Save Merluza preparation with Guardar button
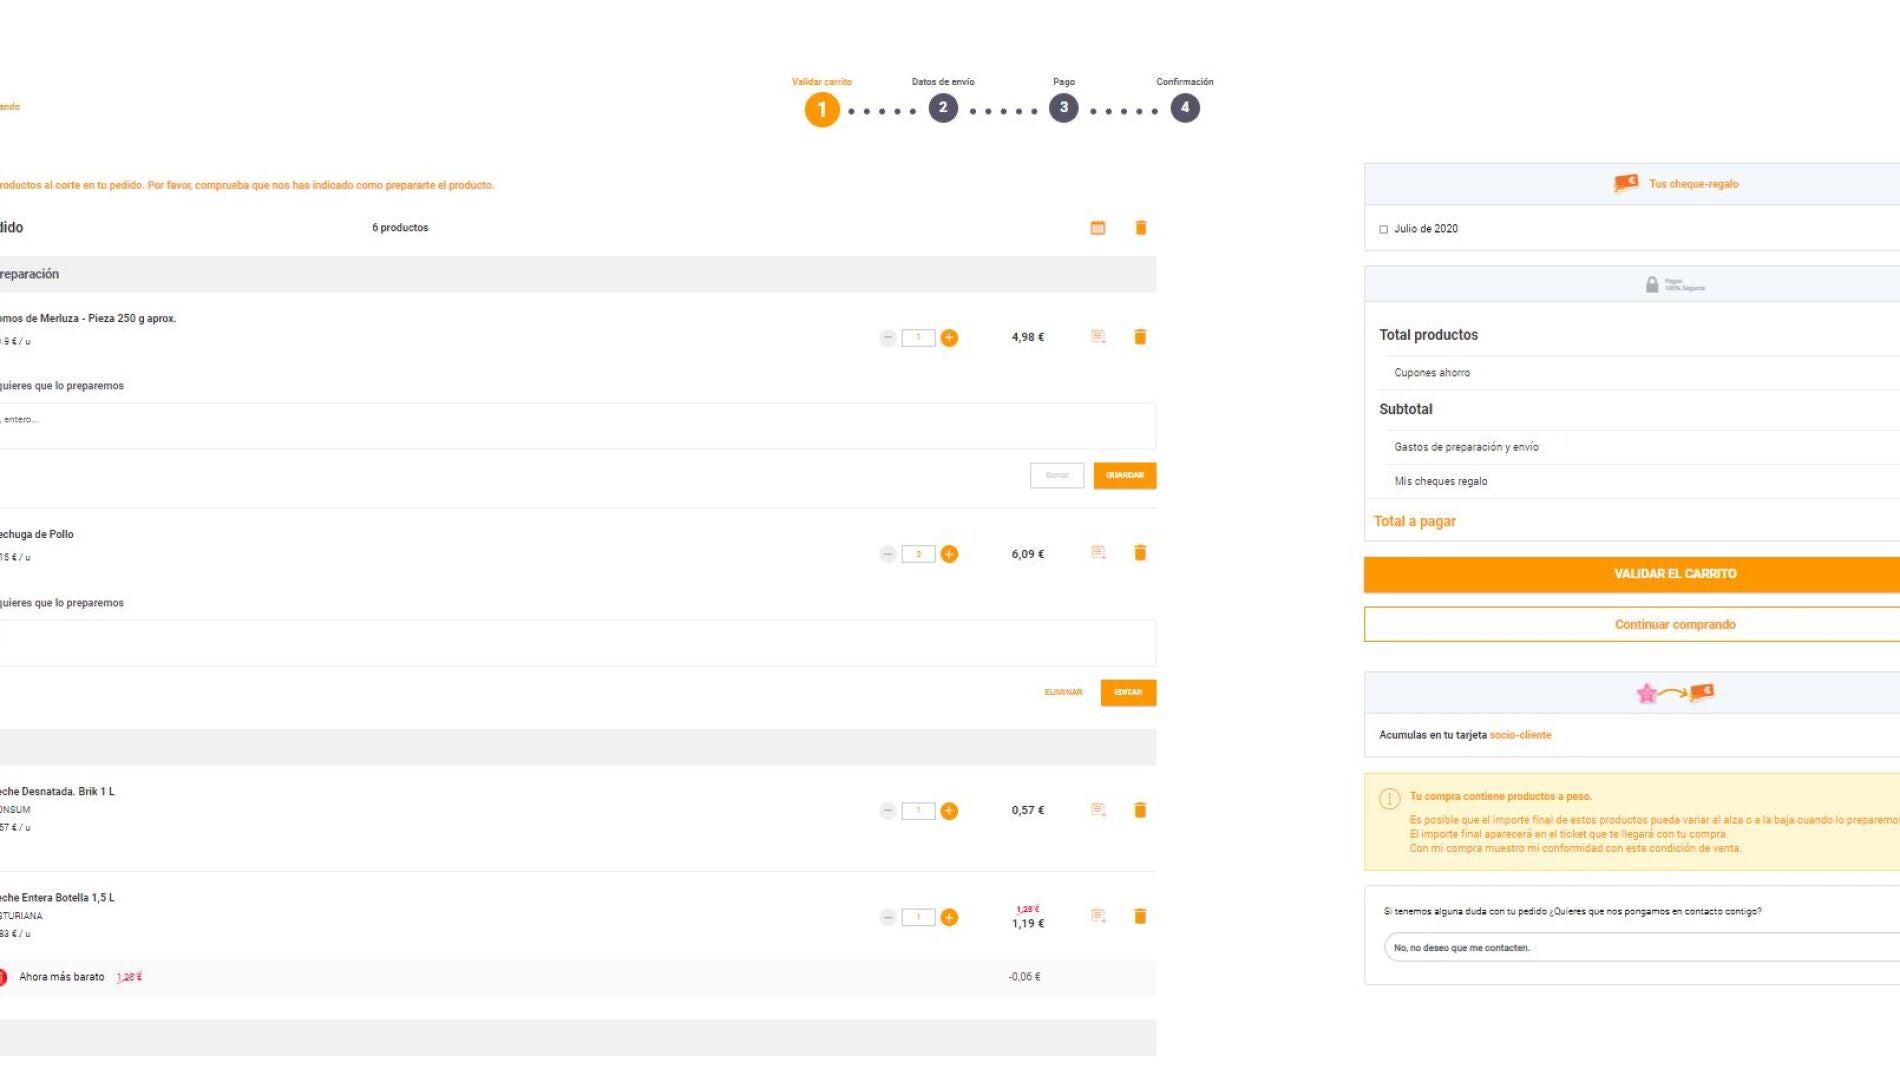The image size is (1900, 1069). 1124,475
